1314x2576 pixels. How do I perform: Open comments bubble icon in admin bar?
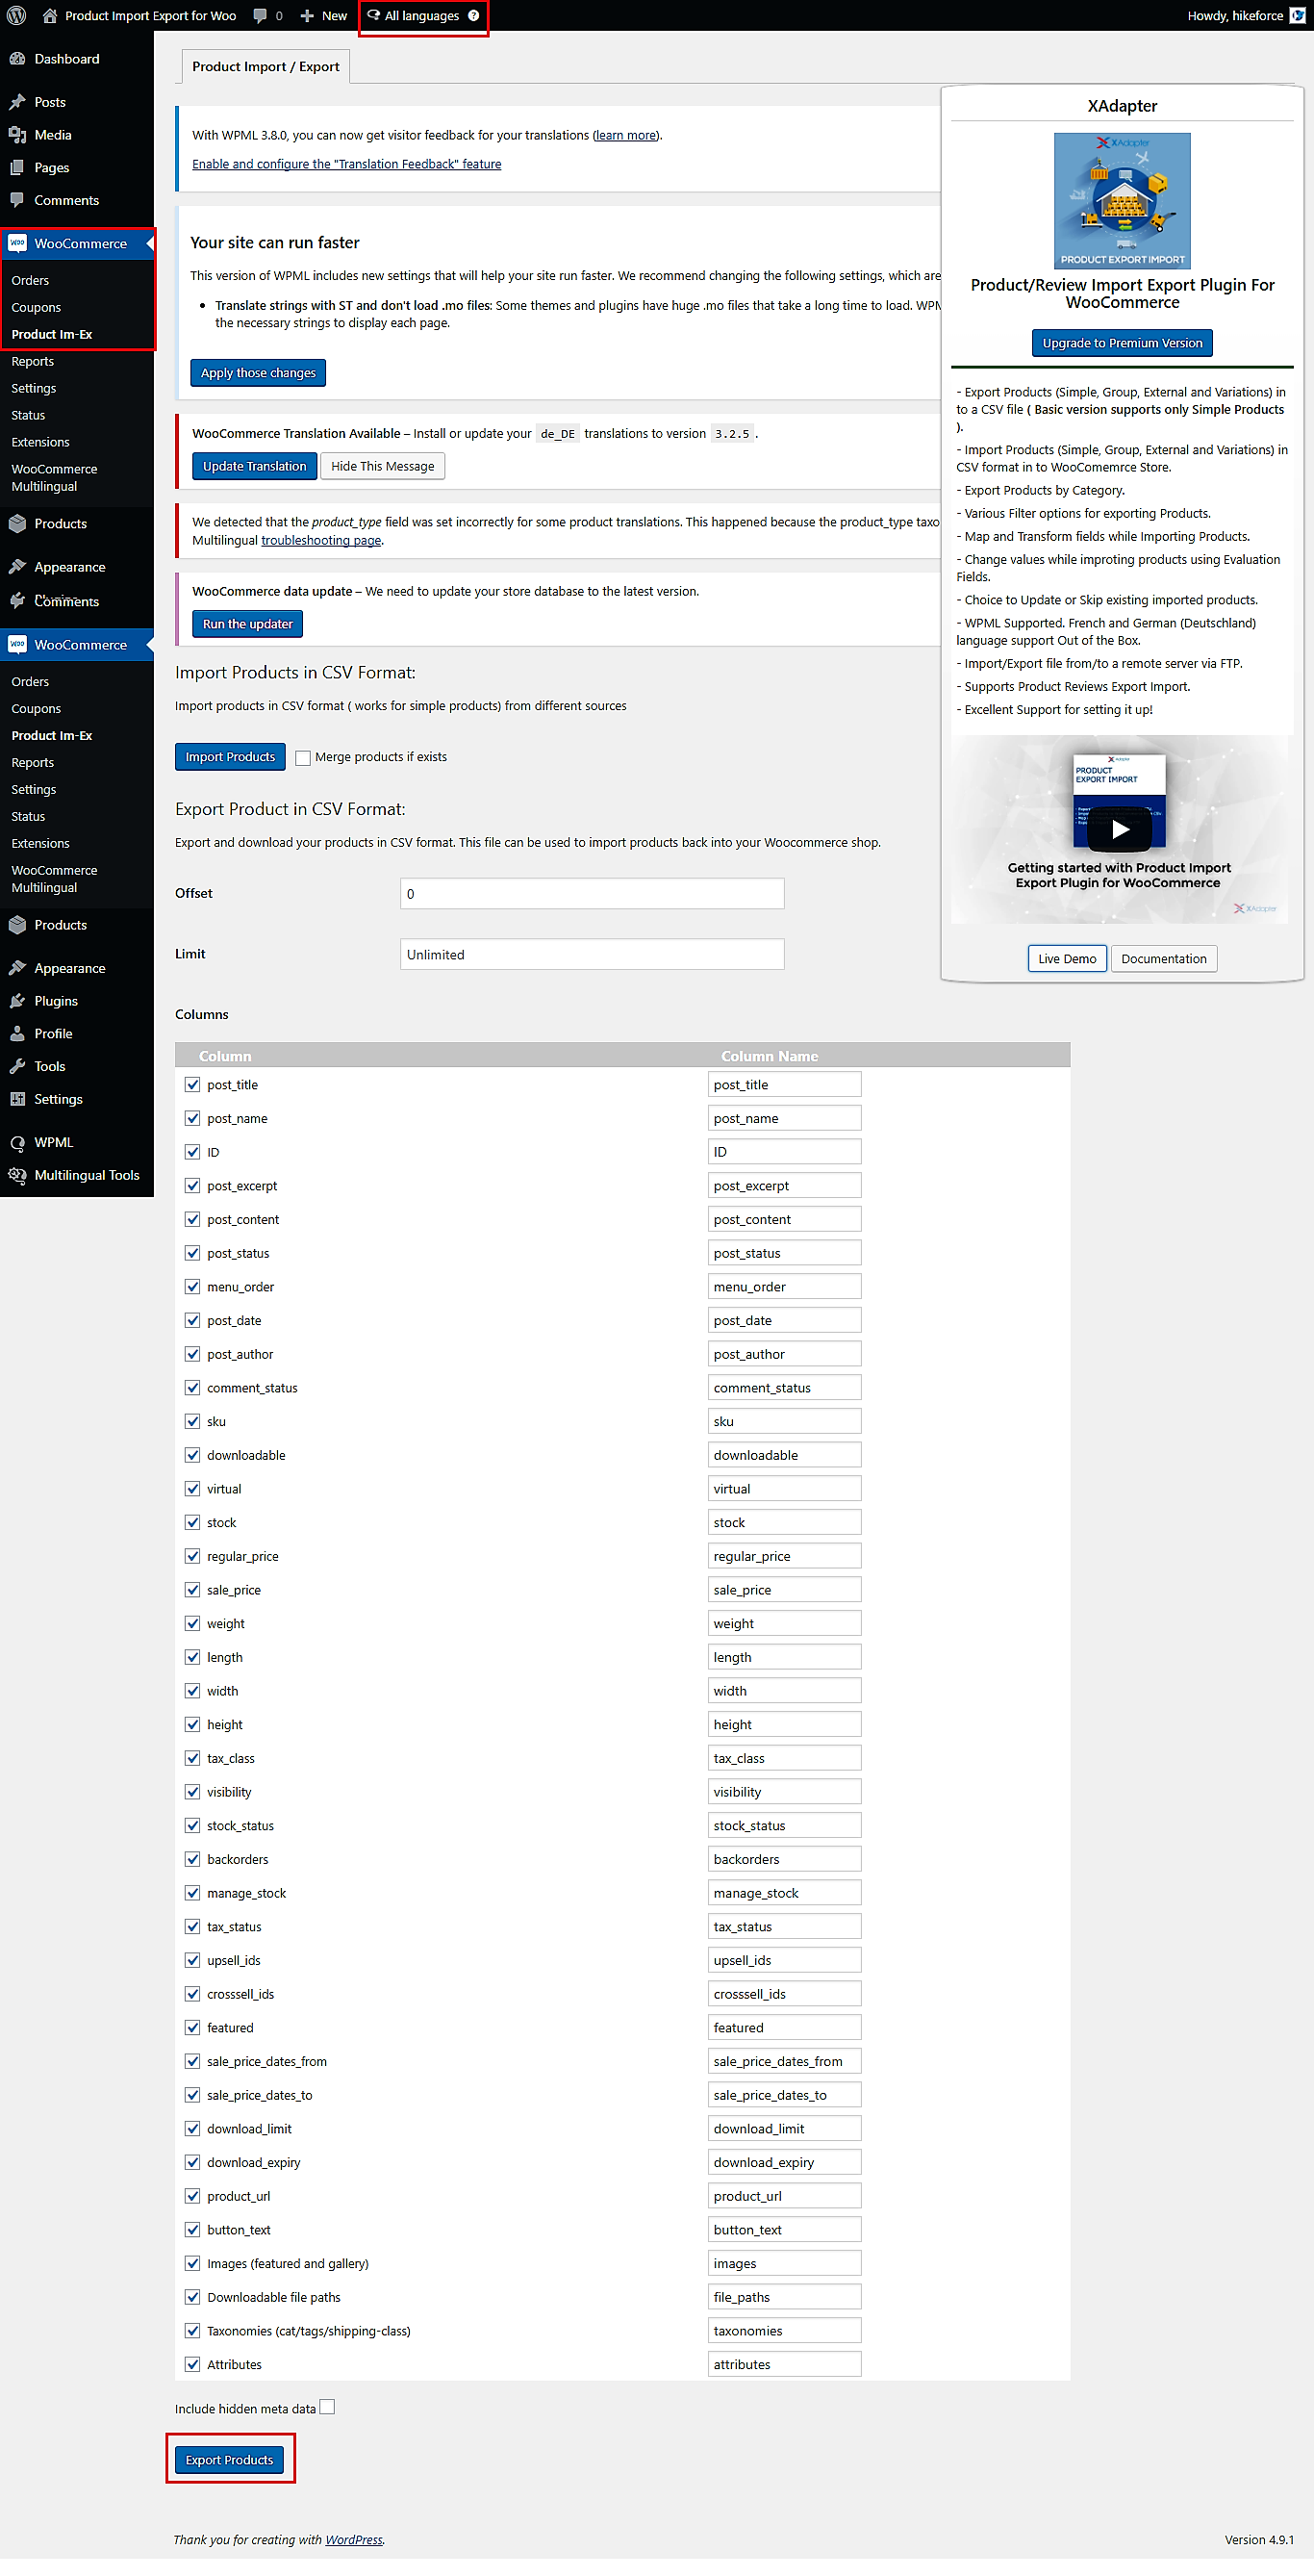260,15
